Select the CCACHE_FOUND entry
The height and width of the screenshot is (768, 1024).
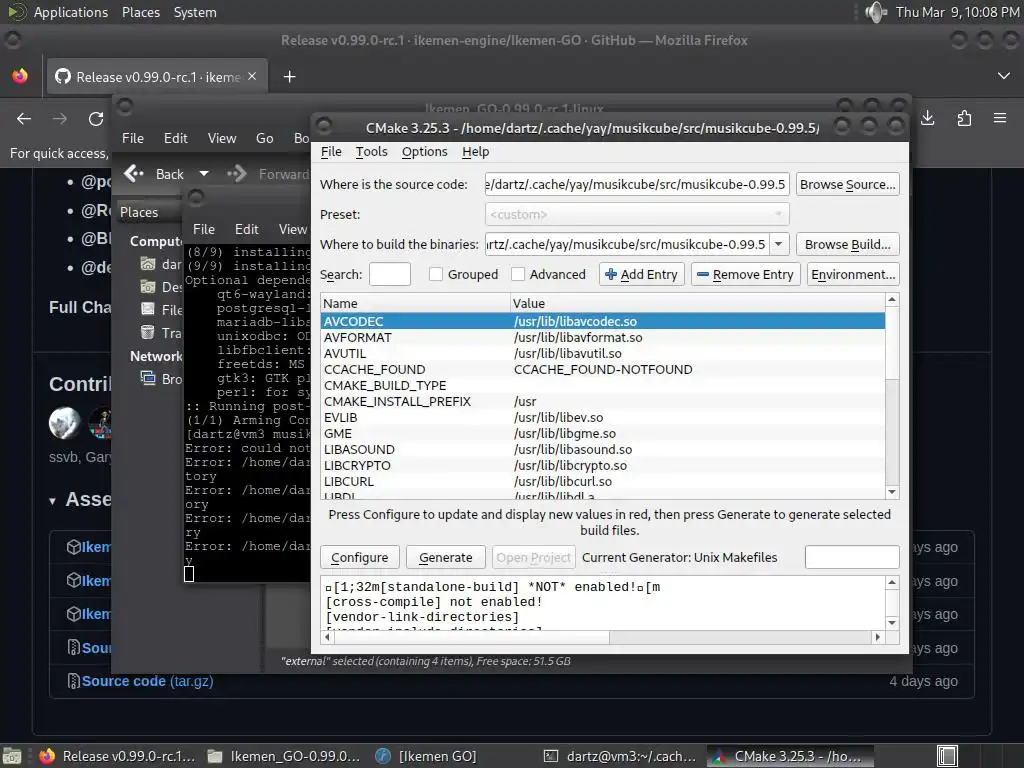pyautogui.click(x=602, y=370)
